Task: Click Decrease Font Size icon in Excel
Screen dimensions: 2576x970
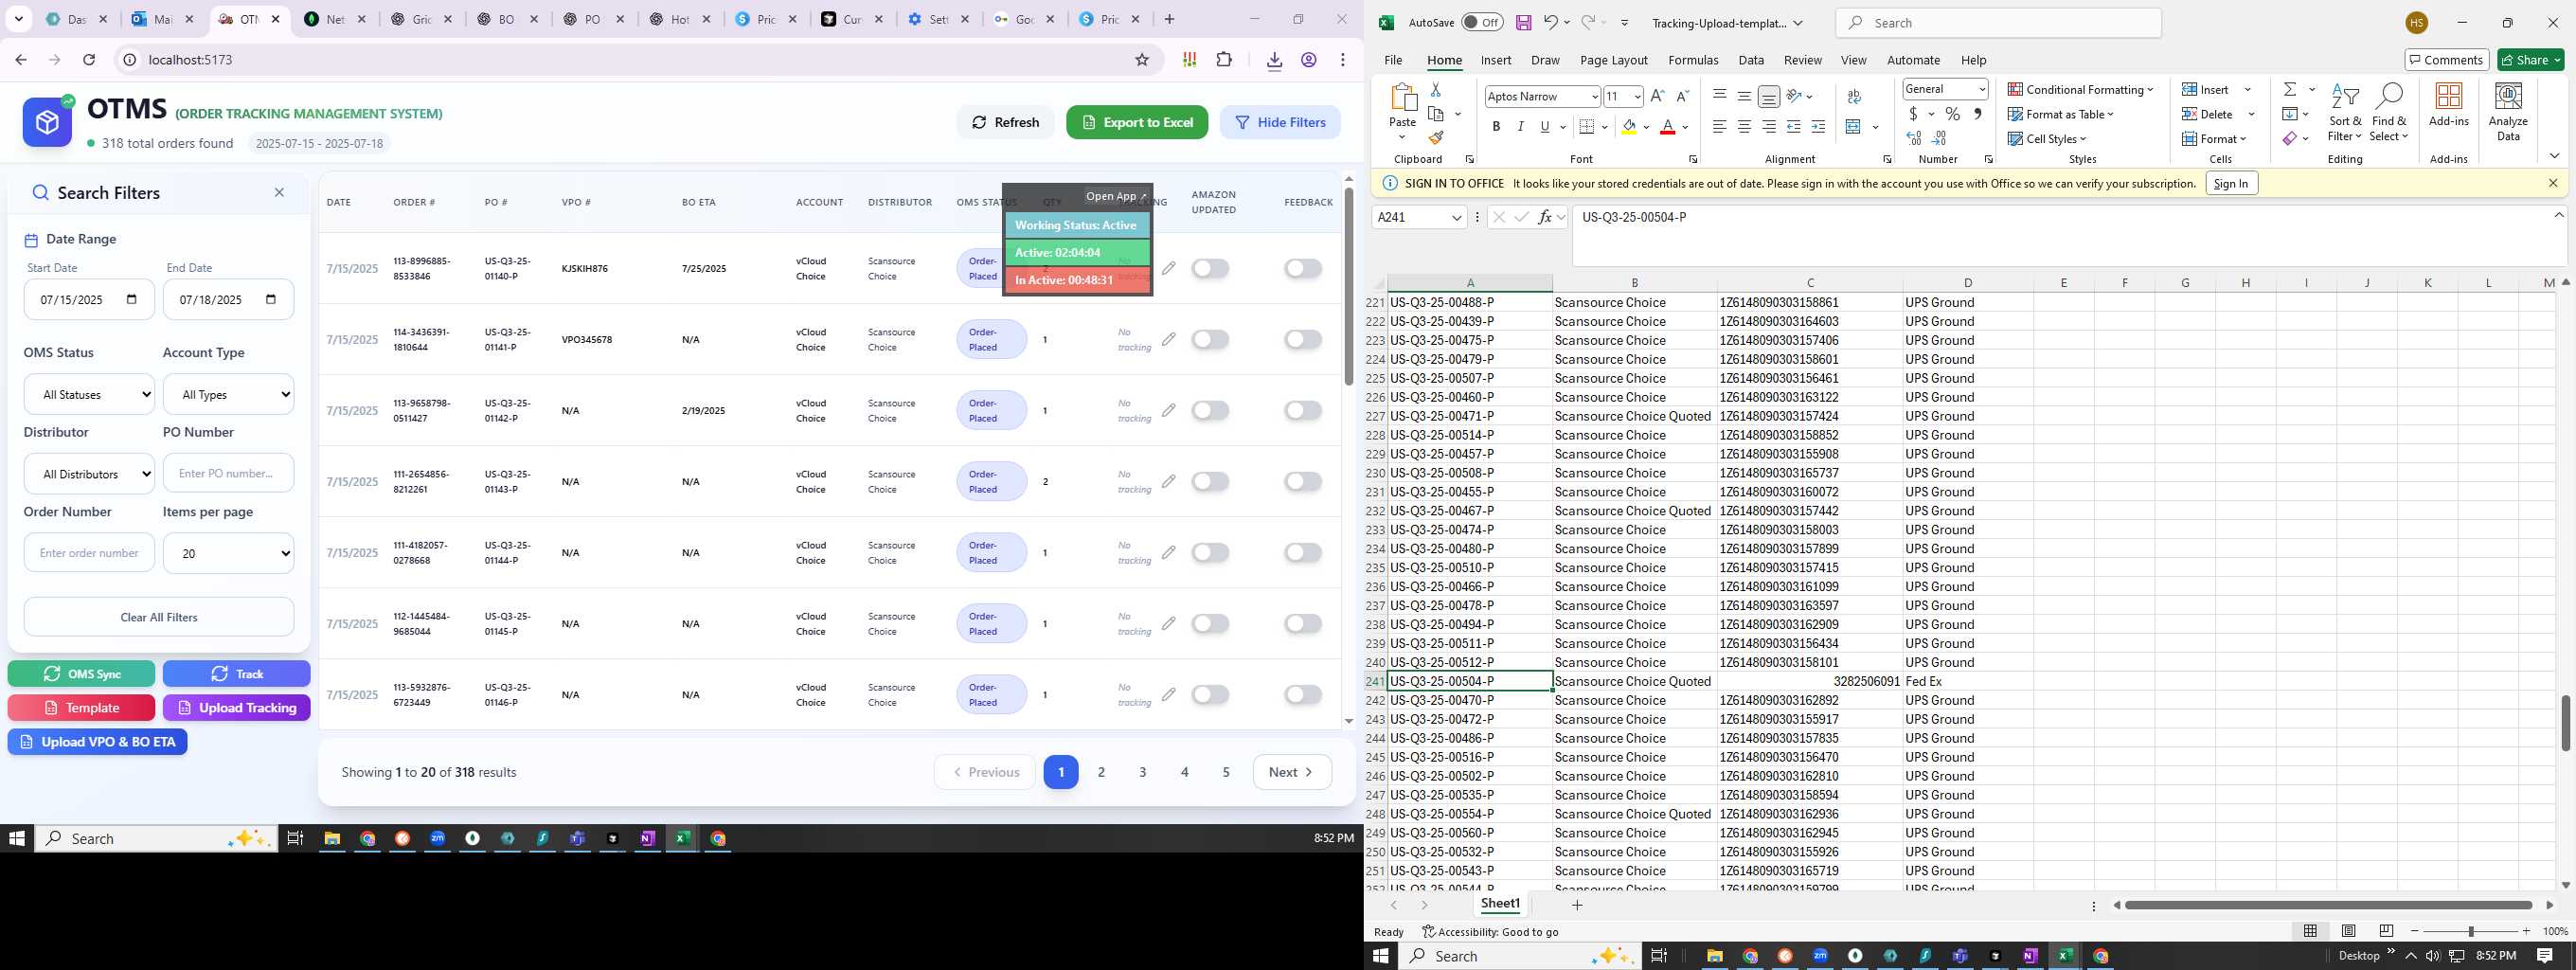Action: coord(1682,96)
